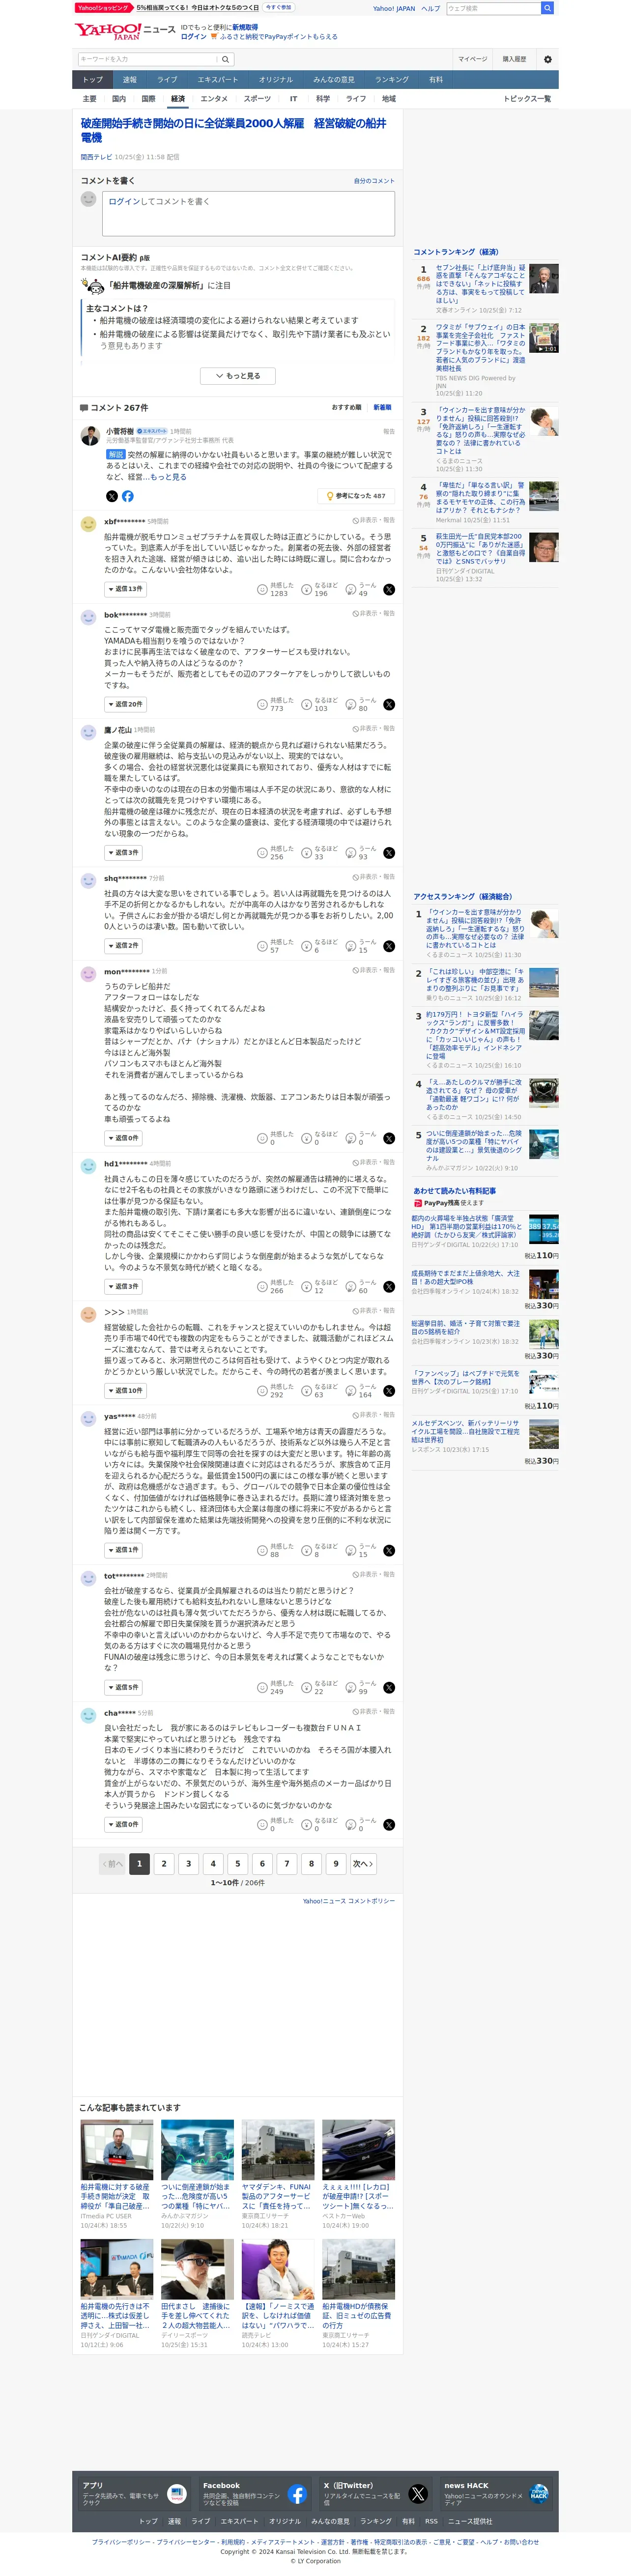Click 共感した on the xbf comment

coord(276,589)
